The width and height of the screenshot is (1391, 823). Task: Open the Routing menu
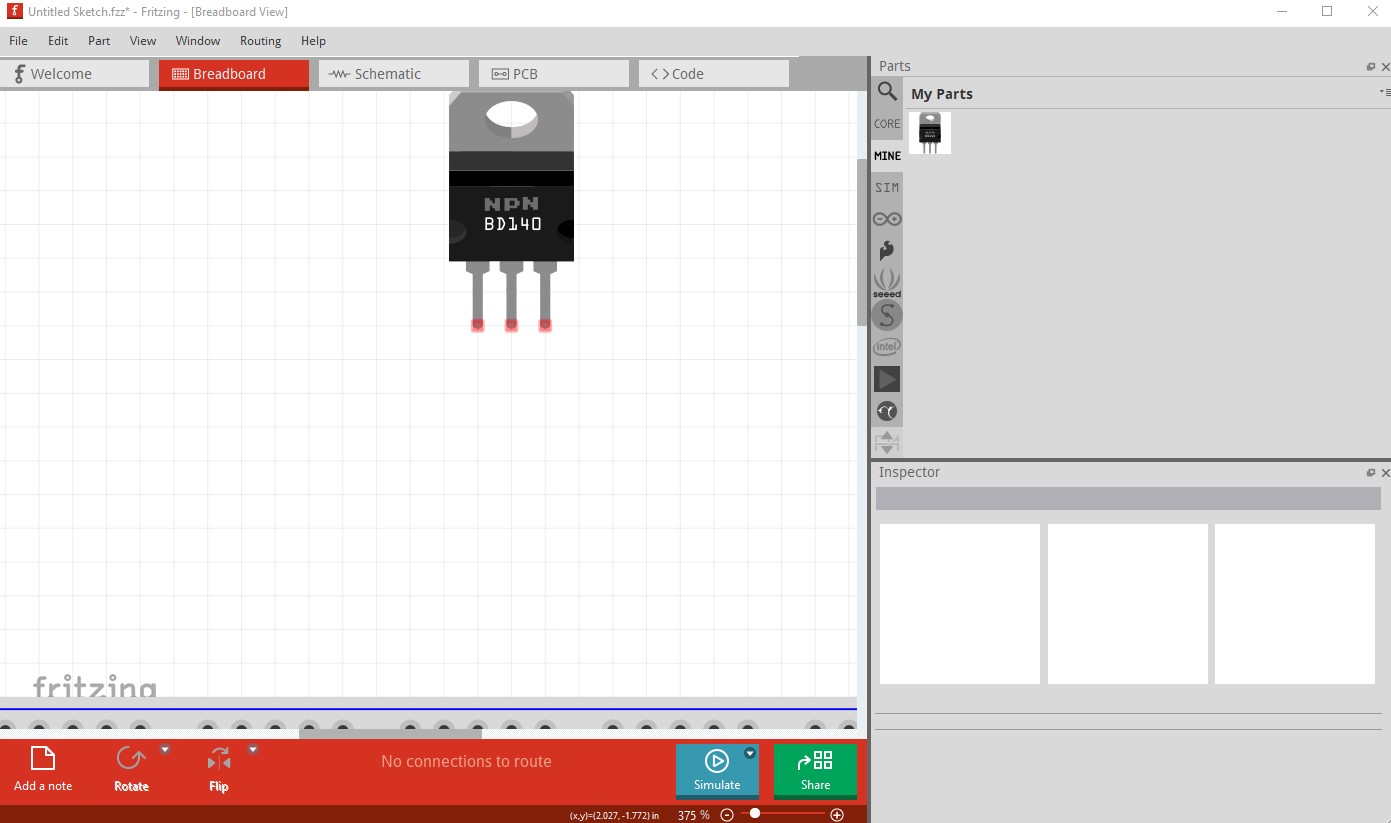[x=260, y=41]
